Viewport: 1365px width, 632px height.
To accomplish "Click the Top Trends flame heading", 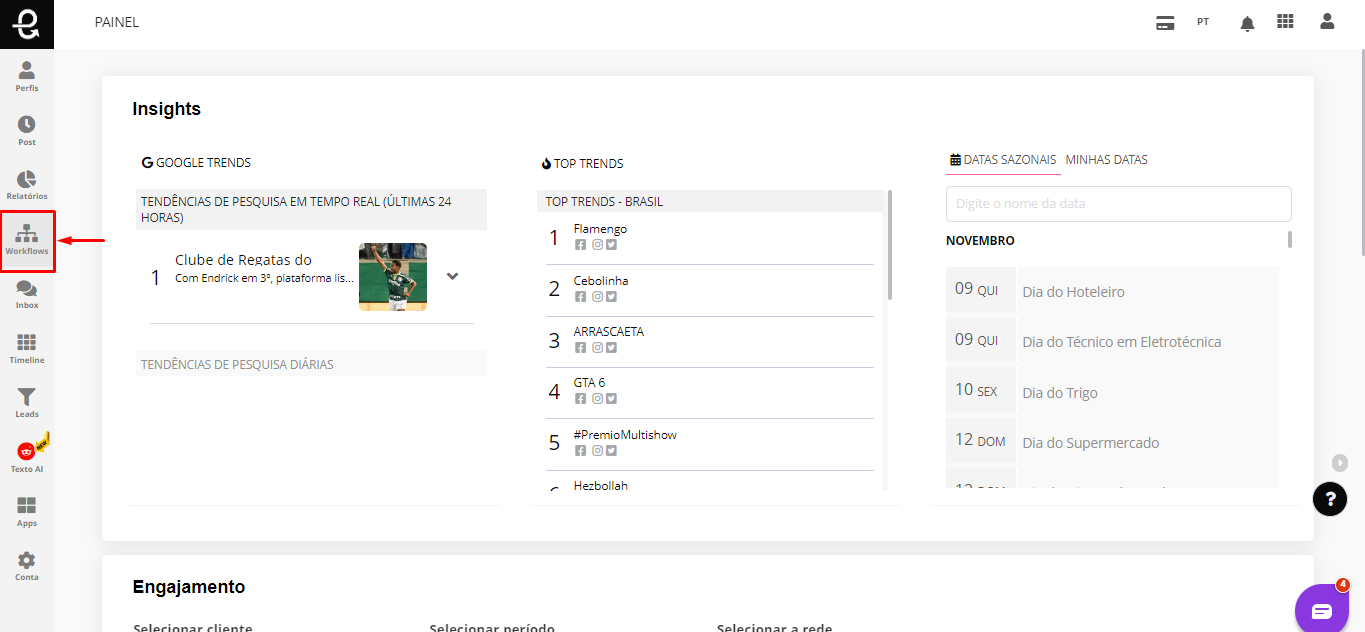I will 582,163.
